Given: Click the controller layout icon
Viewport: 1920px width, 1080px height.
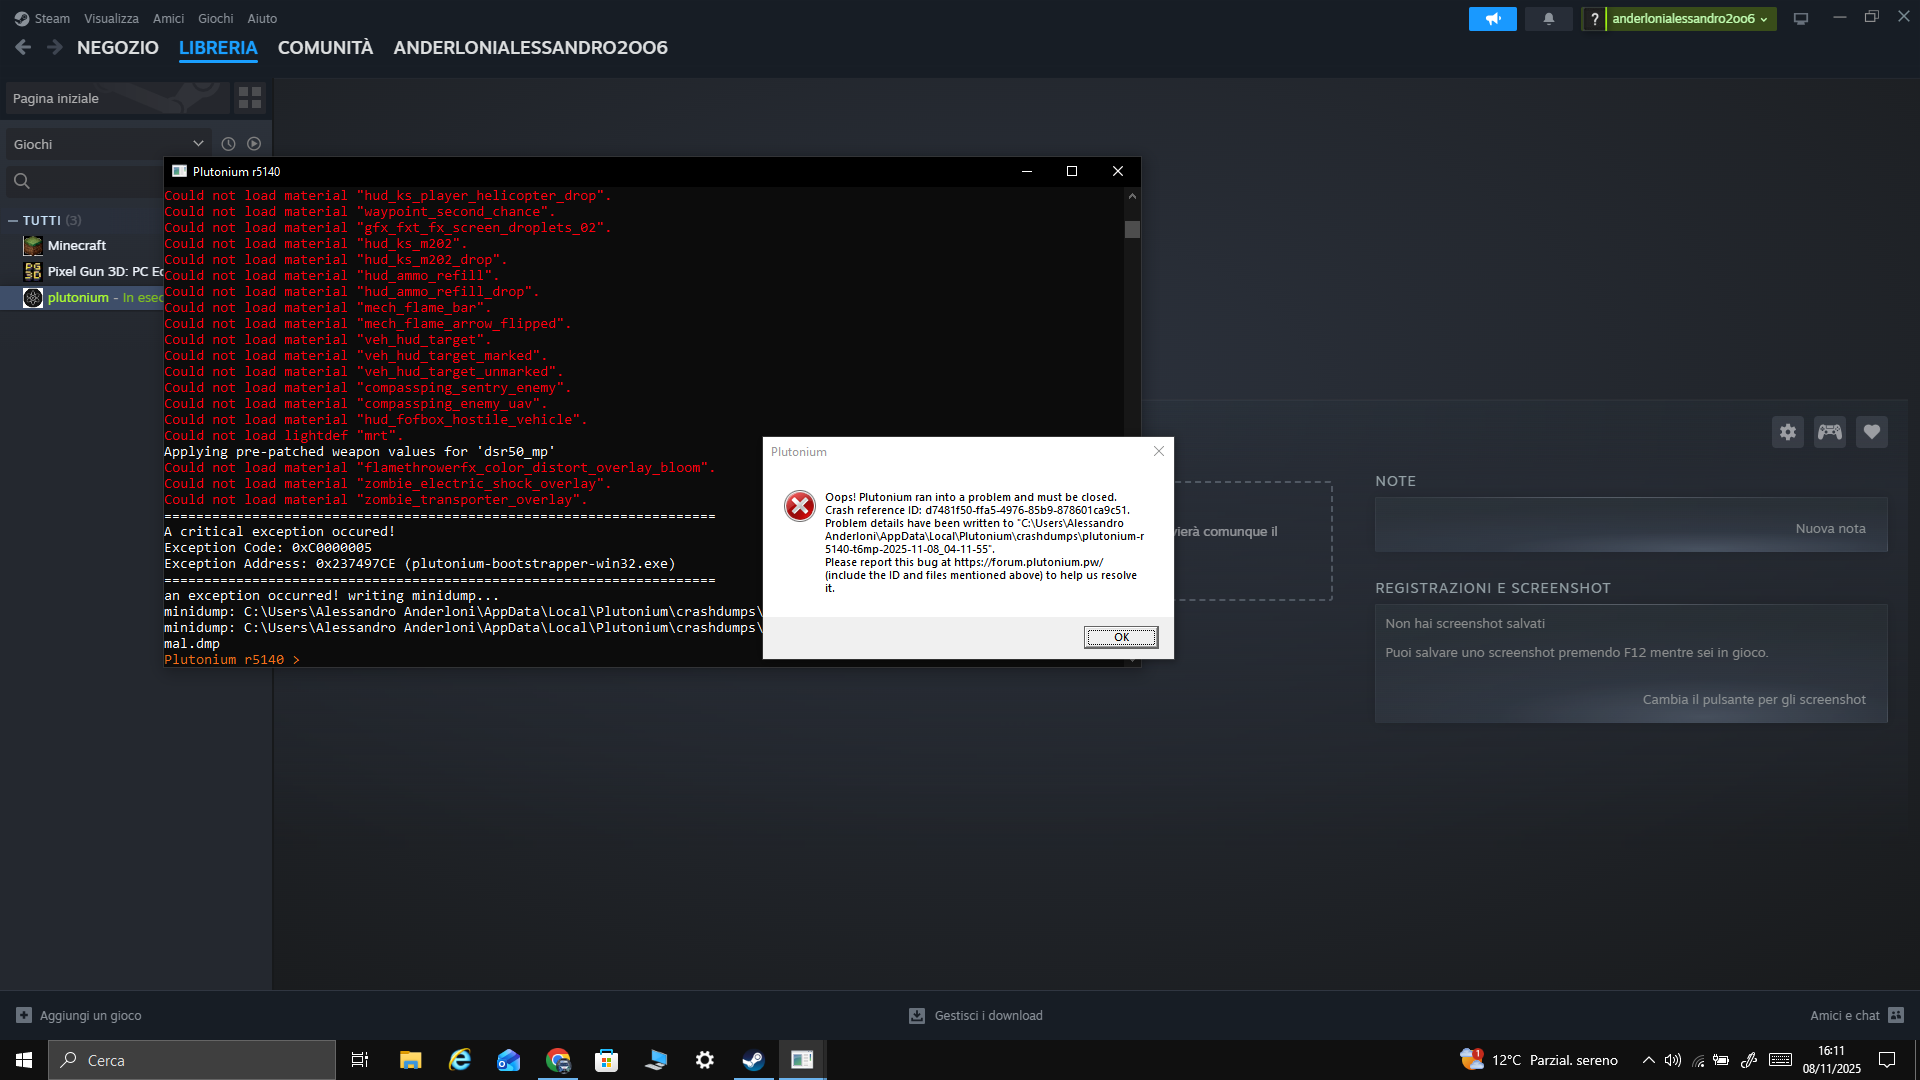Looking at the screenshot, I should coord(1830,432).
